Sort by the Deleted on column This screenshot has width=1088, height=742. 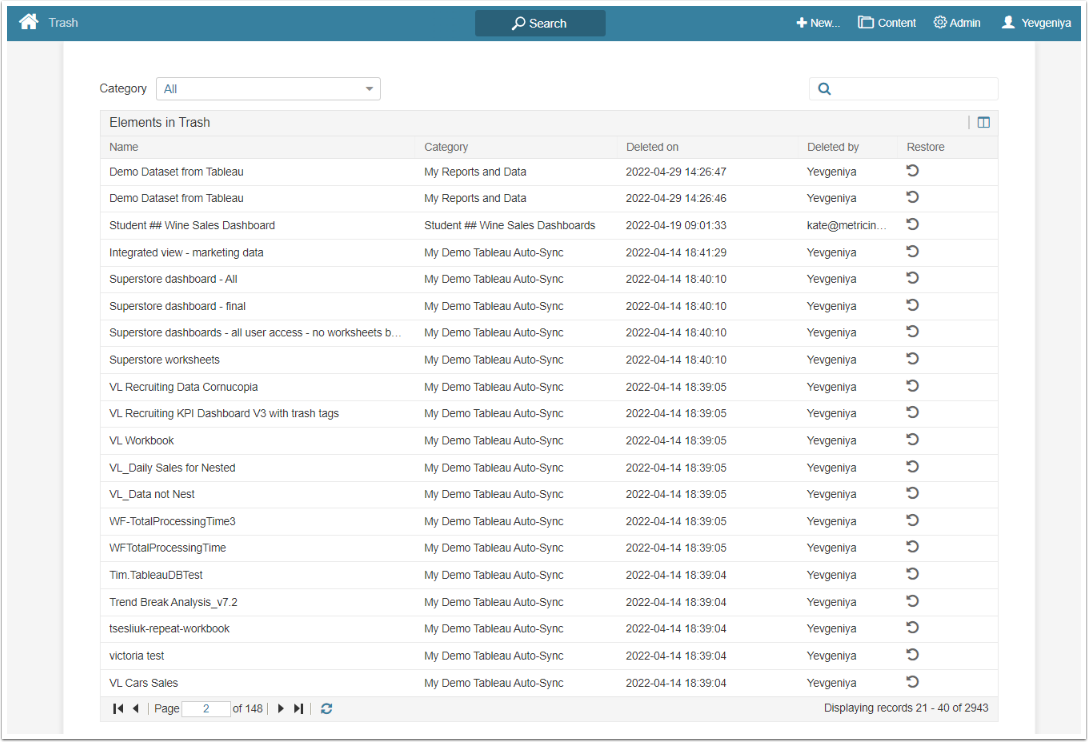(652, 147)
